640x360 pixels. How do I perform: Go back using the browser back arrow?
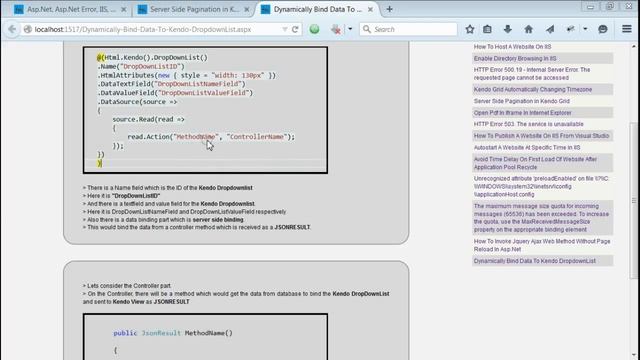tap(12, 29)
